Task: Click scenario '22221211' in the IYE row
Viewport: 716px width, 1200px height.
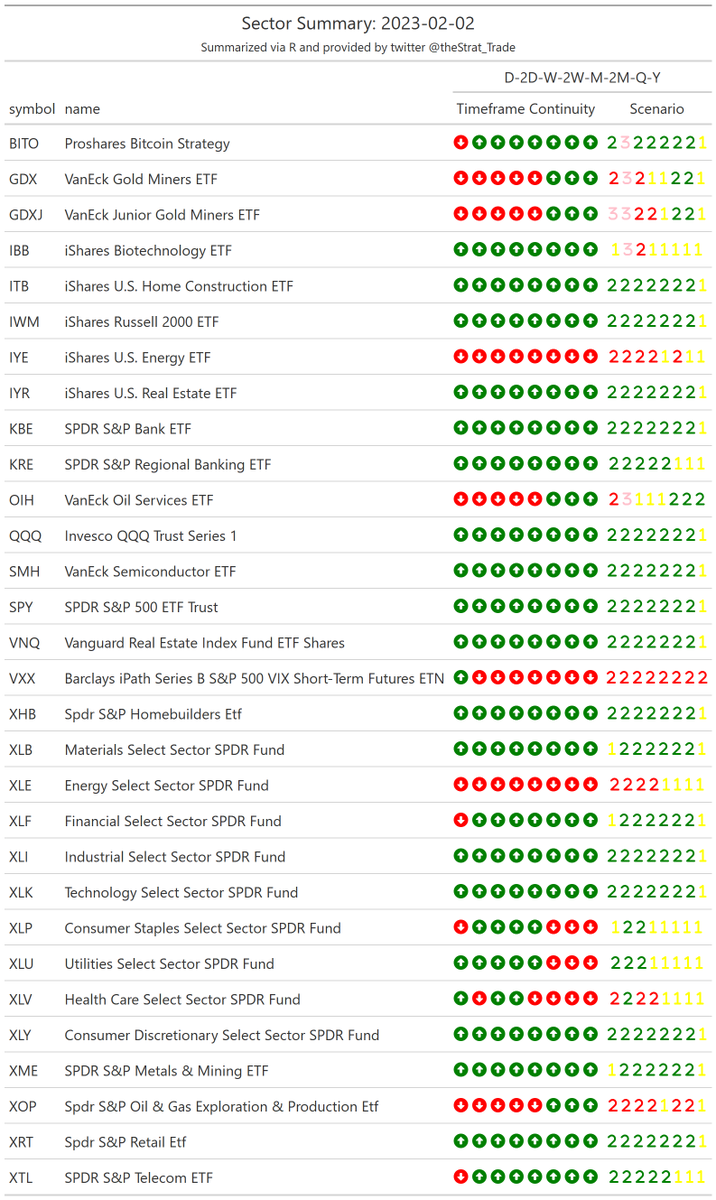Action: pyautogui.click(x=657, y=357)
